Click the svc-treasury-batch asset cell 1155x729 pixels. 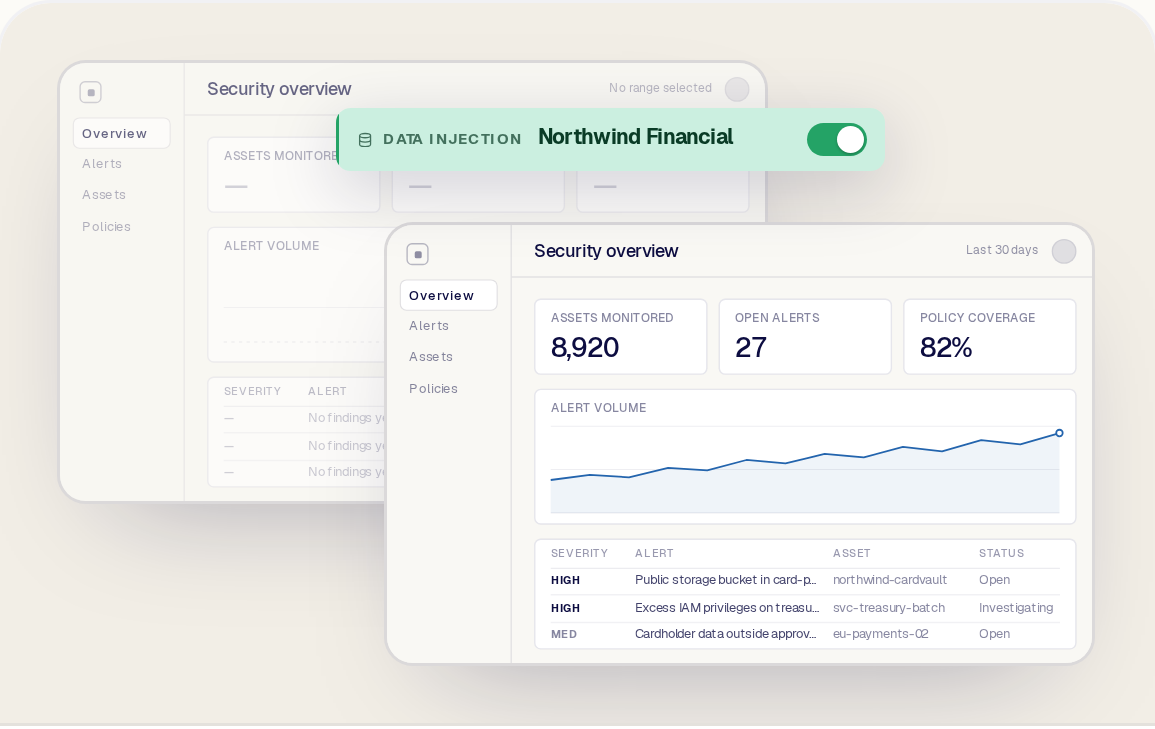click(889, 608)
